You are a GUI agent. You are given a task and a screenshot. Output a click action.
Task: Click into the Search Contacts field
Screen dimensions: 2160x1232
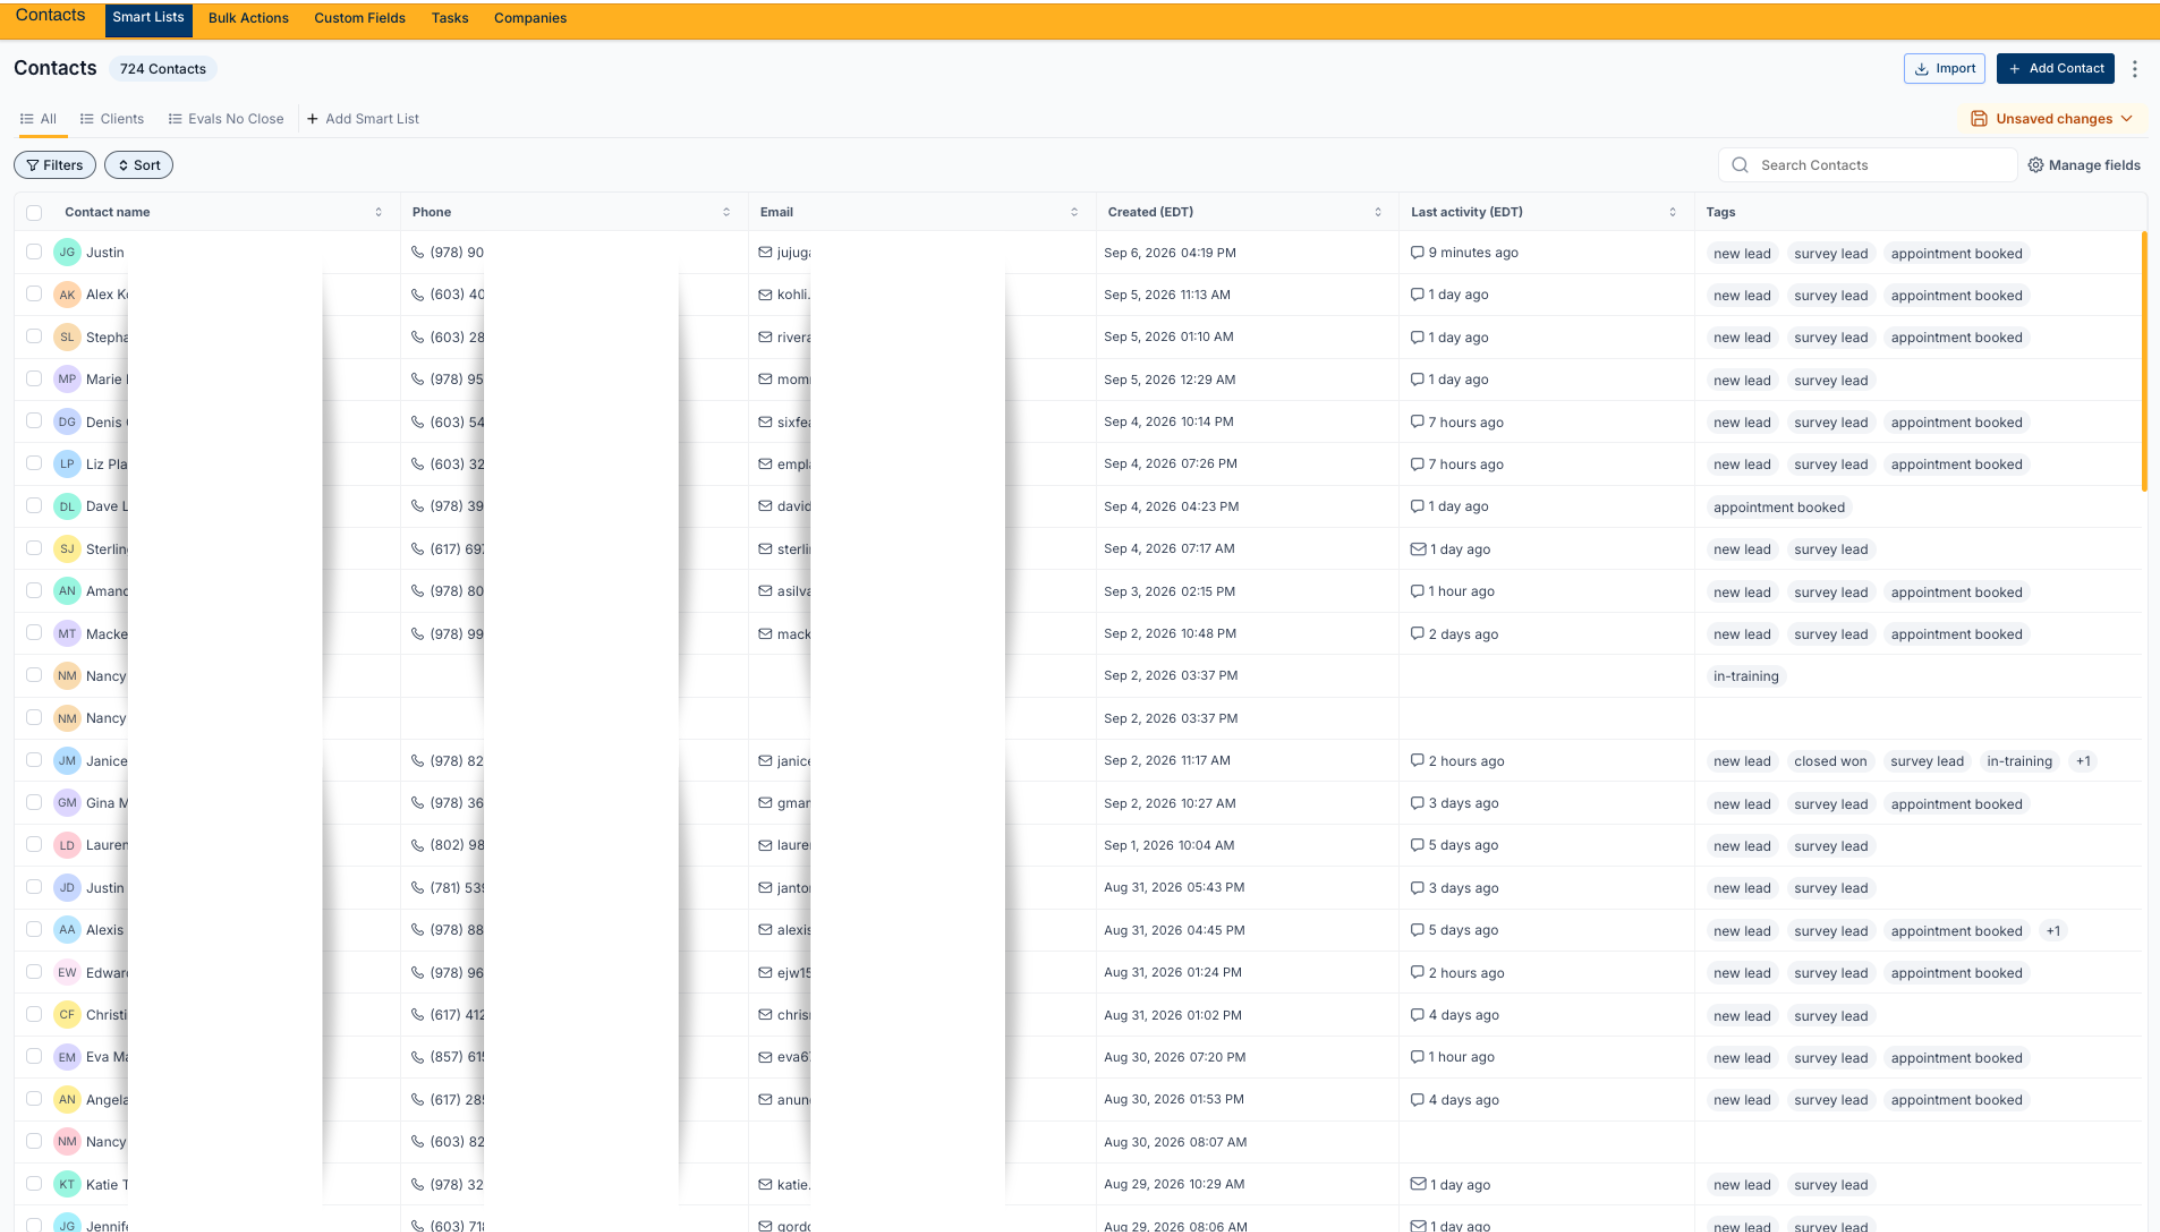(1867, 165)
